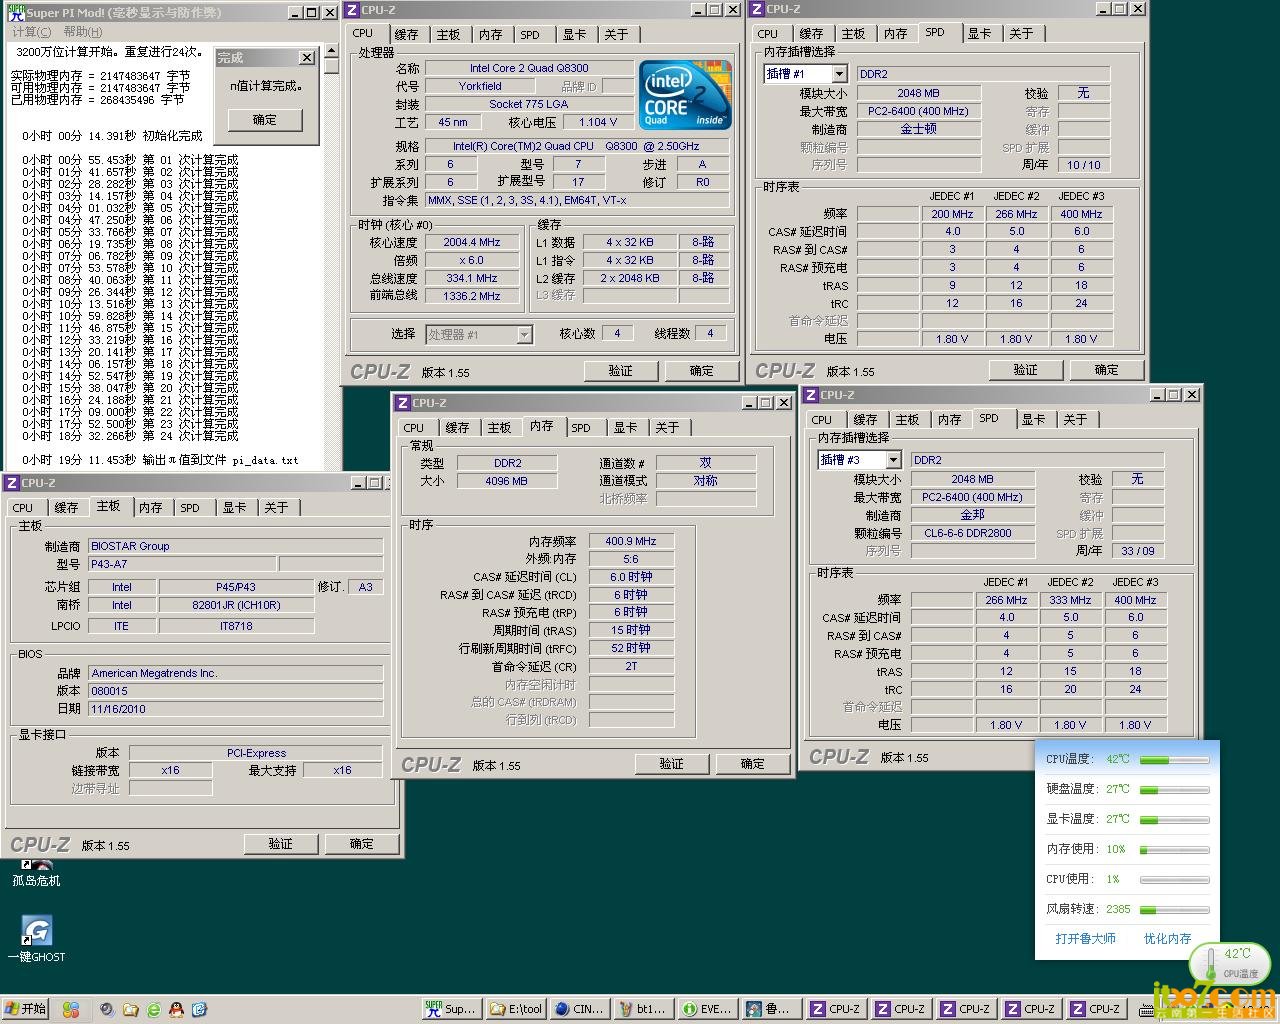The height and width of the screenshot is (1024, 1280).
Task: Click the BIOS date 11/16/2010 value
Action: pyautogui.click(x=235, y=709)
